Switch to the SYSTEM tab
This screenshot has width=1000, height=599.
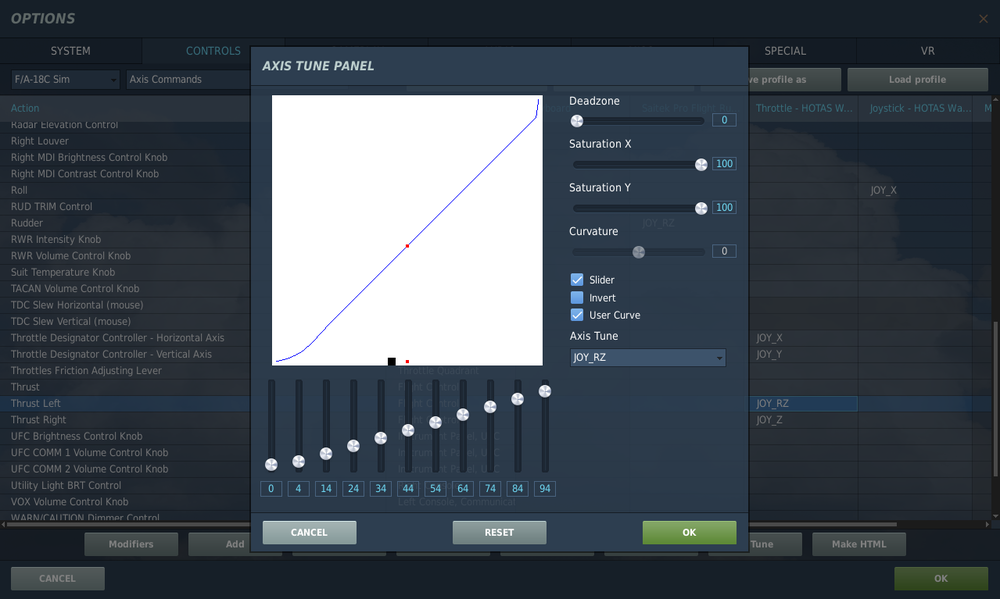(x=71, y=51)
